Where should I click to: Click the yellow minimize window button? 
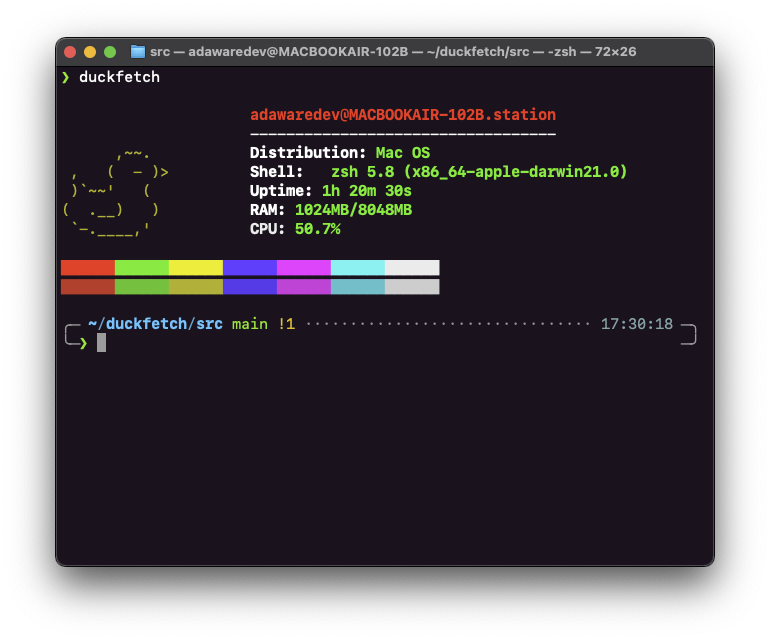[90, 52]
